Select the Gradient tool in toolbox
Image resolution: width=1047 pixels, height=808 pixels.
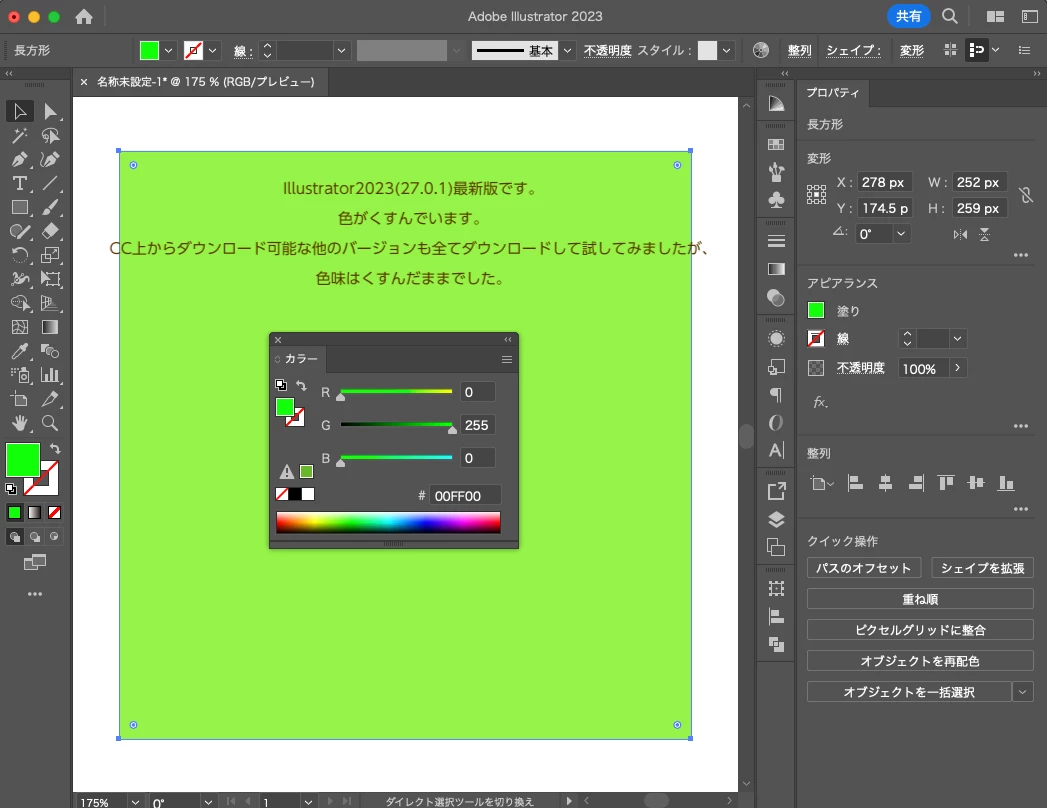[50, 327]
